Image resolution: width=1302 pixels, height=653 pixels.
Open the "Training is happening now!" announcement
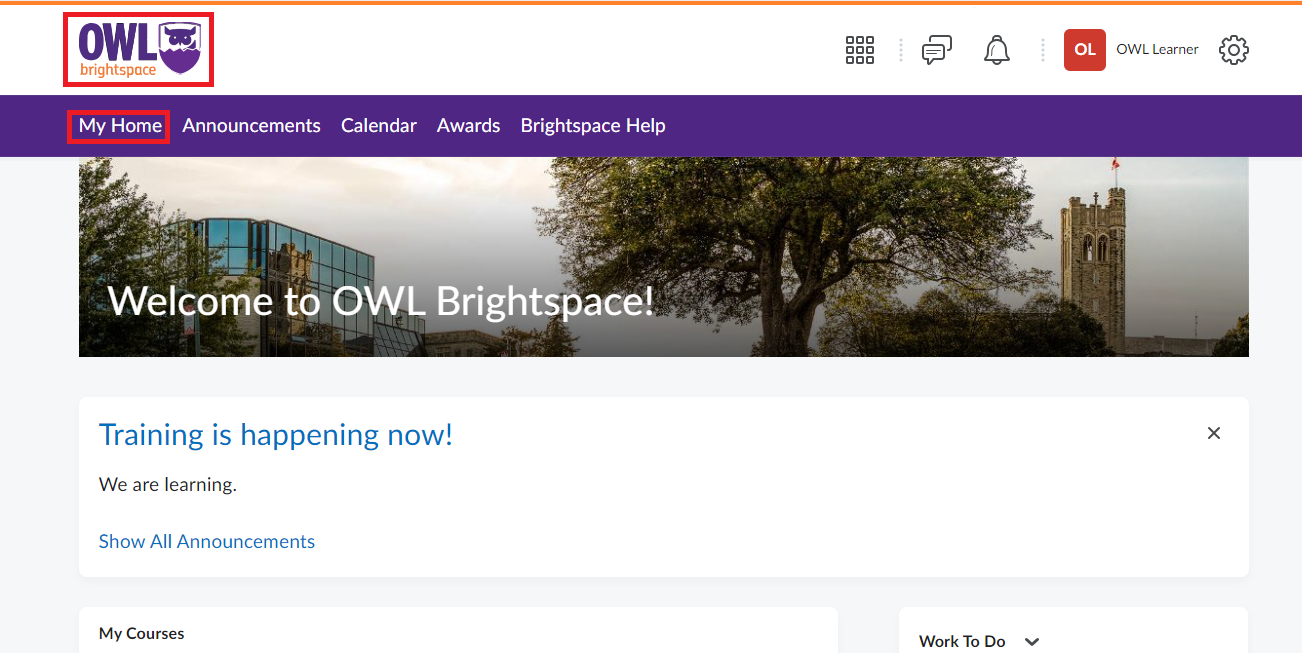pyautogui.click(x=275, y=435)
